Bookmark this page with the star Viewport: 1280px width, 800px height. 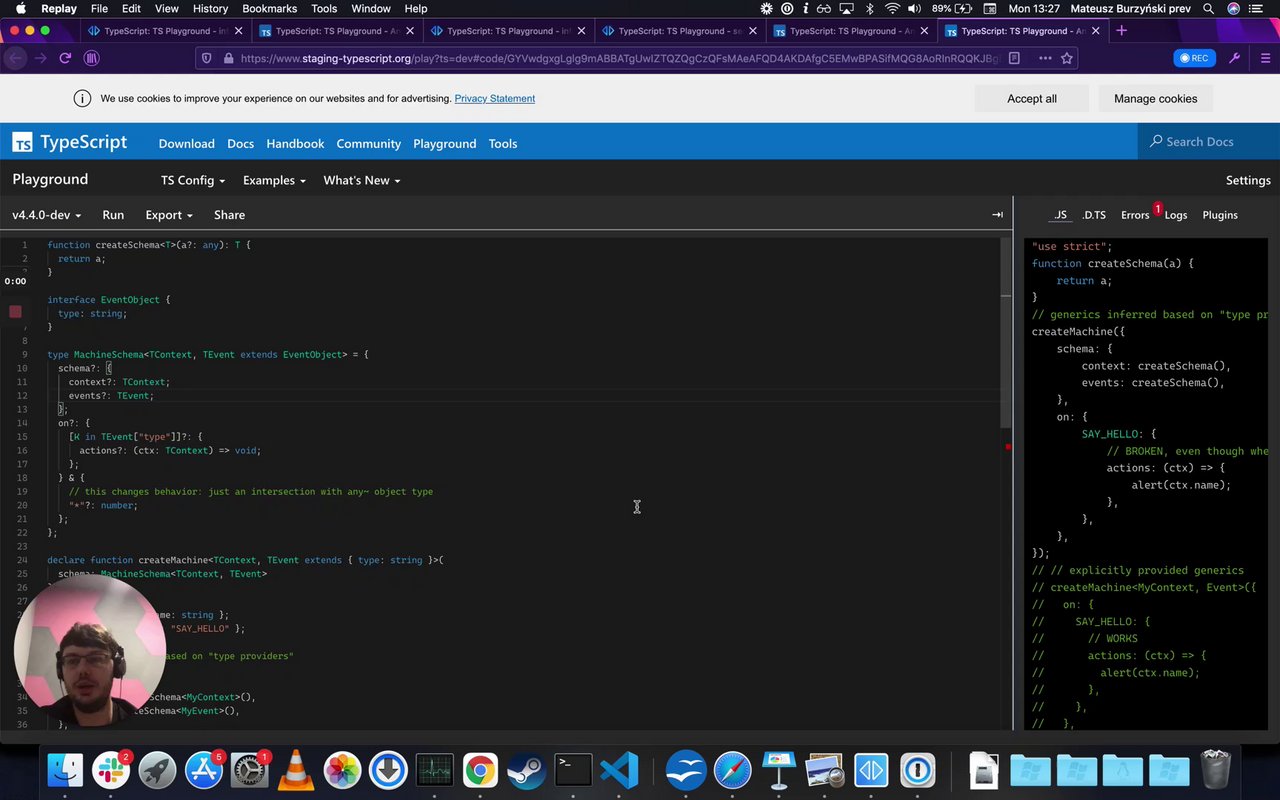[x=1067, y=58]
